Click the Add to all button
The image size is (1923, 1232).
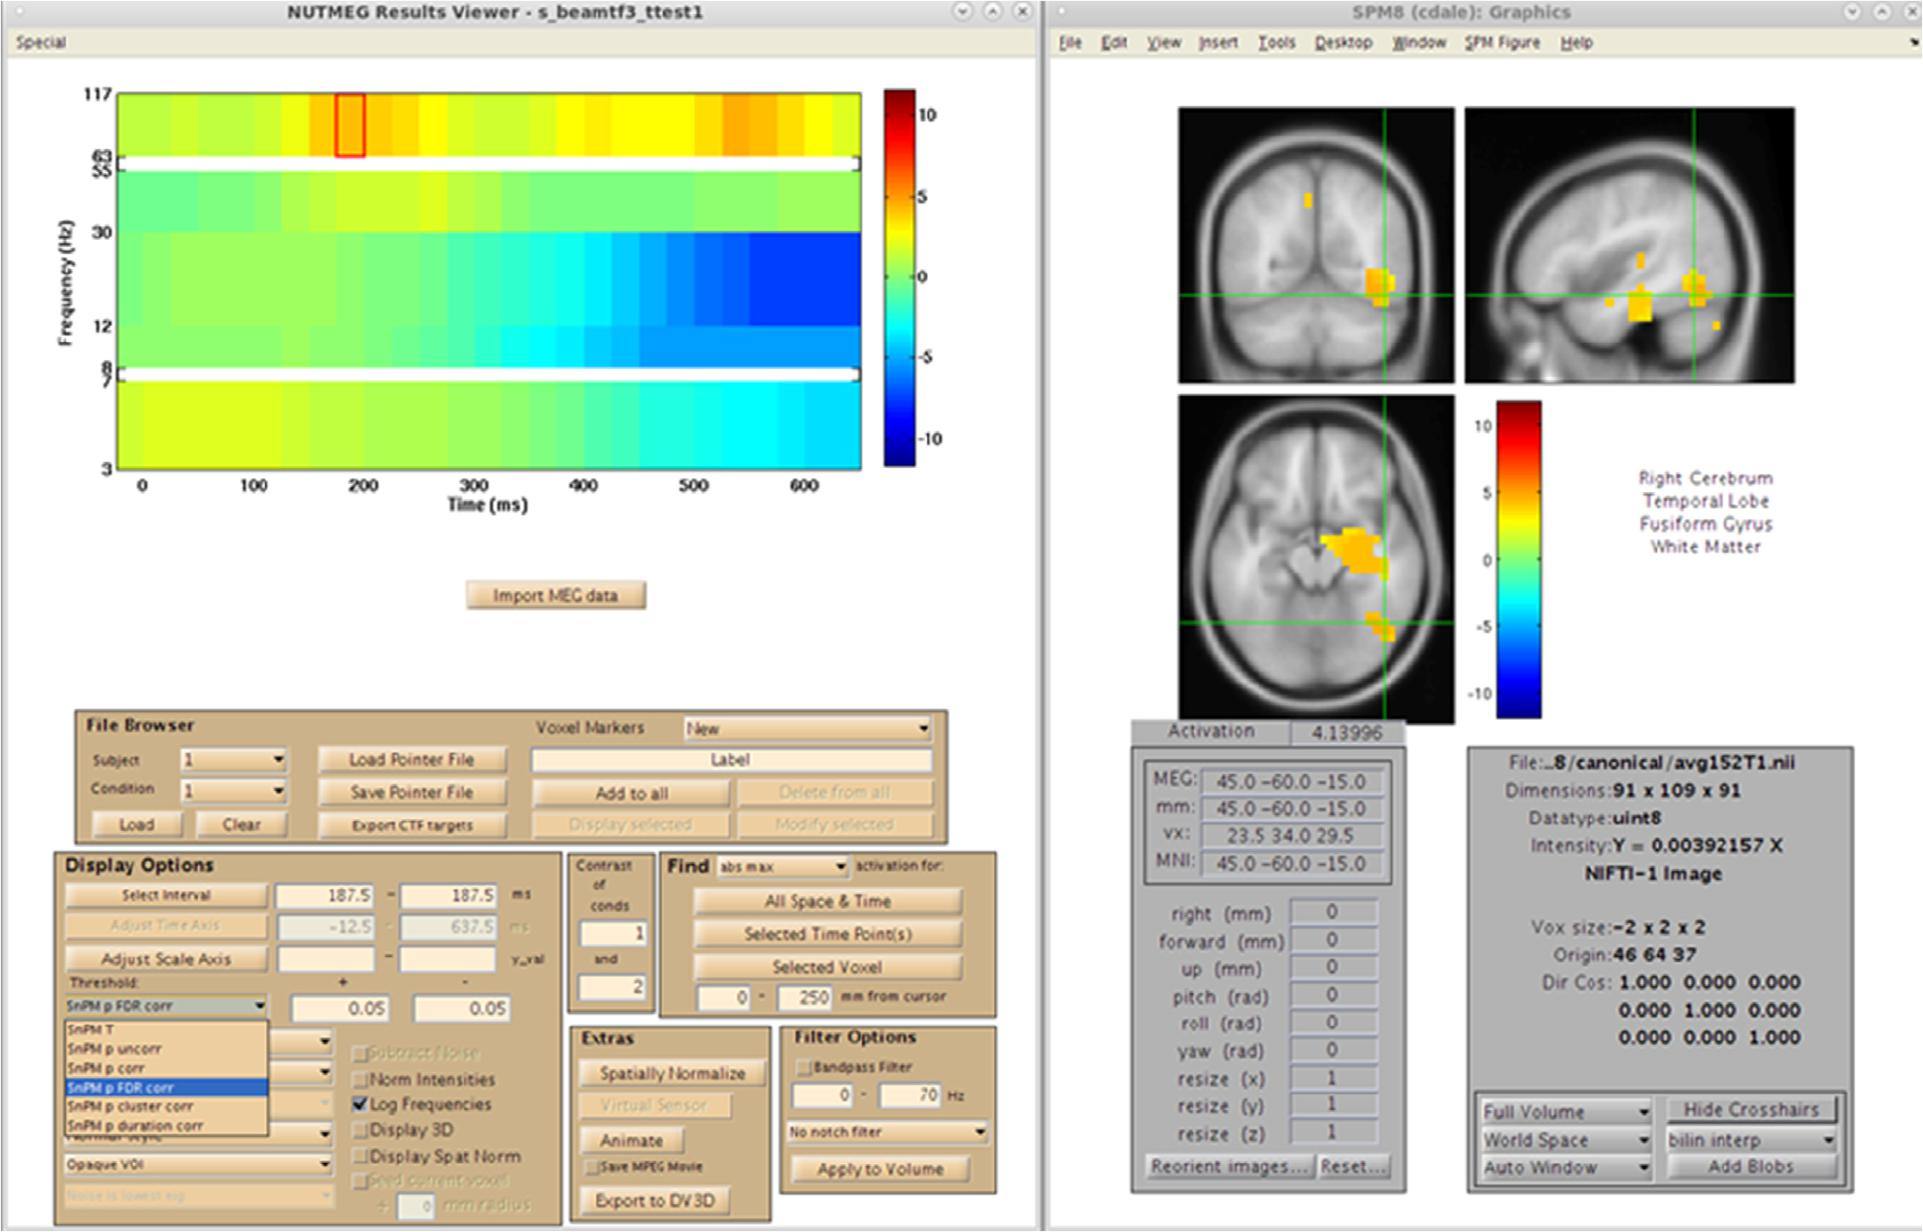pos(631,793)
